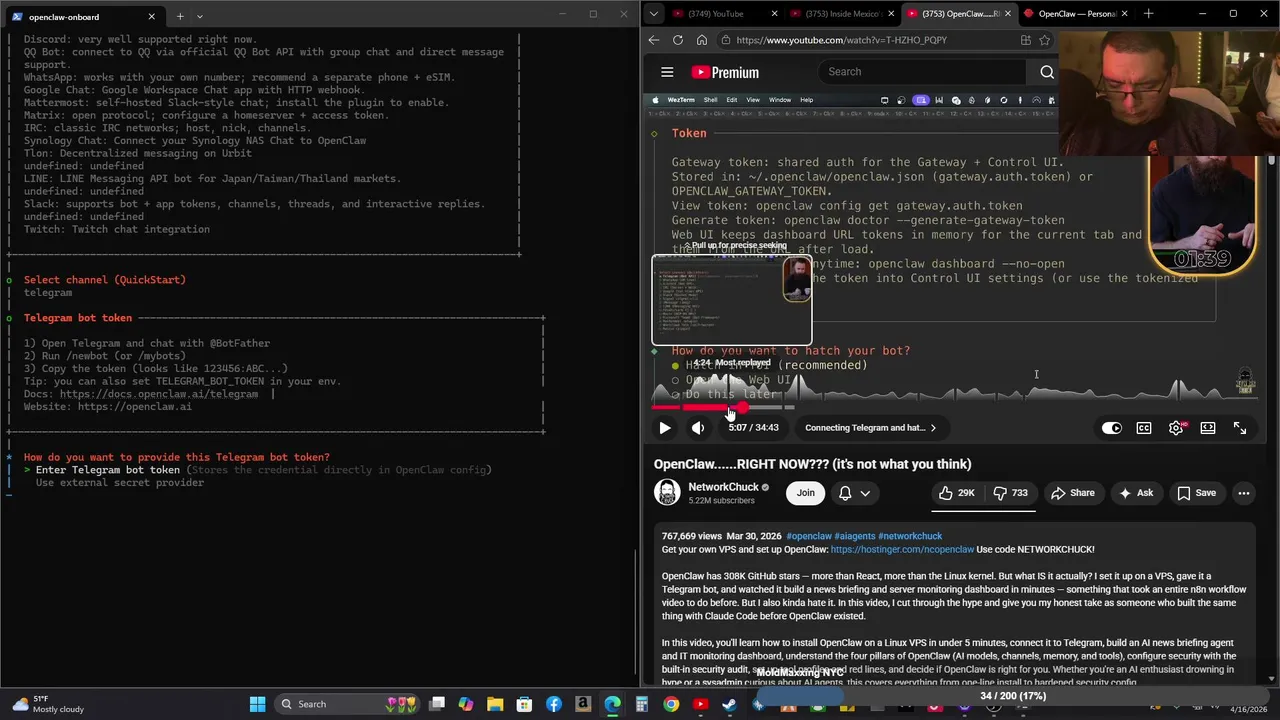Click the https://openclaw.ai website text in terminal
This screenshot has width=1280, height=720.
(x=135, y=407)
